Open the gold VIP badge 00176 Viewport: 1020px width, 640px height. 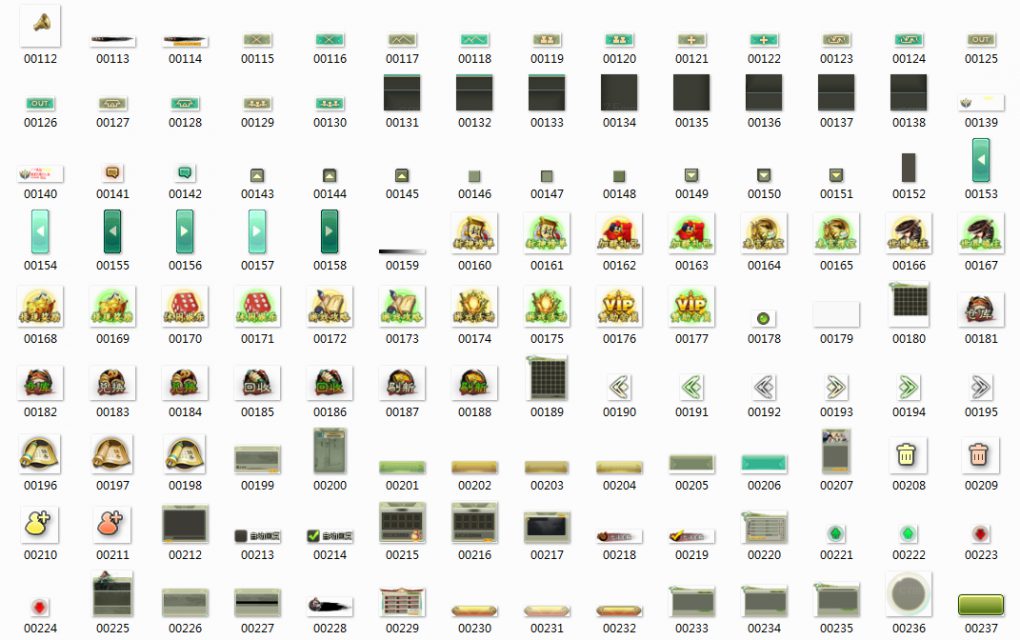click(x=619, y=305)
